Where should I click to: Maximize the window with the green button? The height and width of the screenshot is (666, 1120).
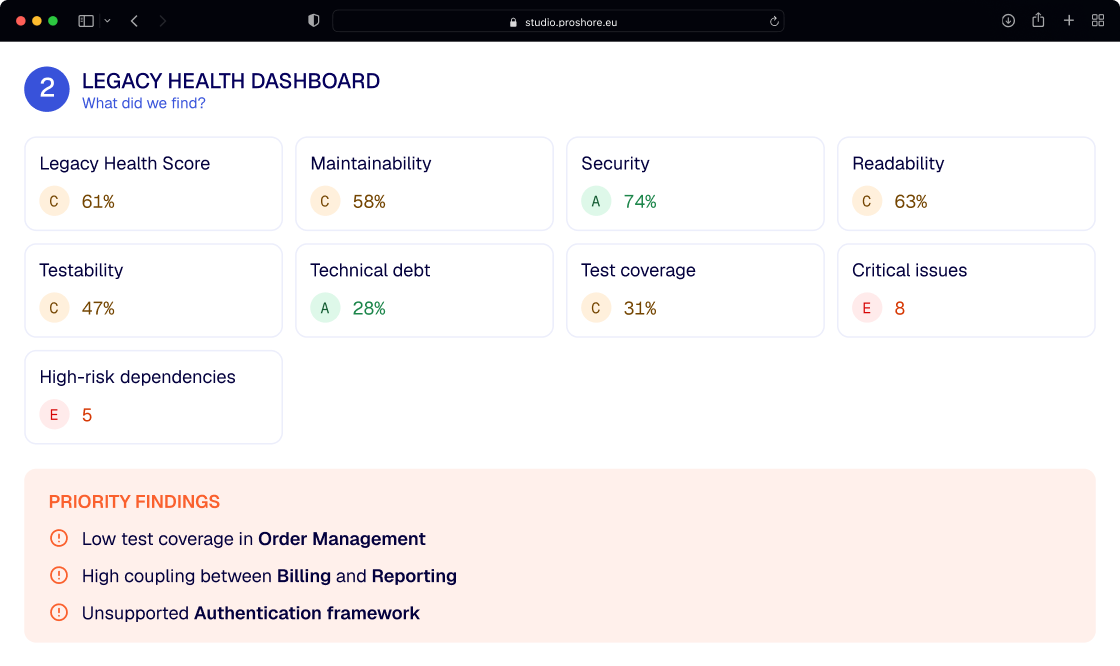[53, 21]
